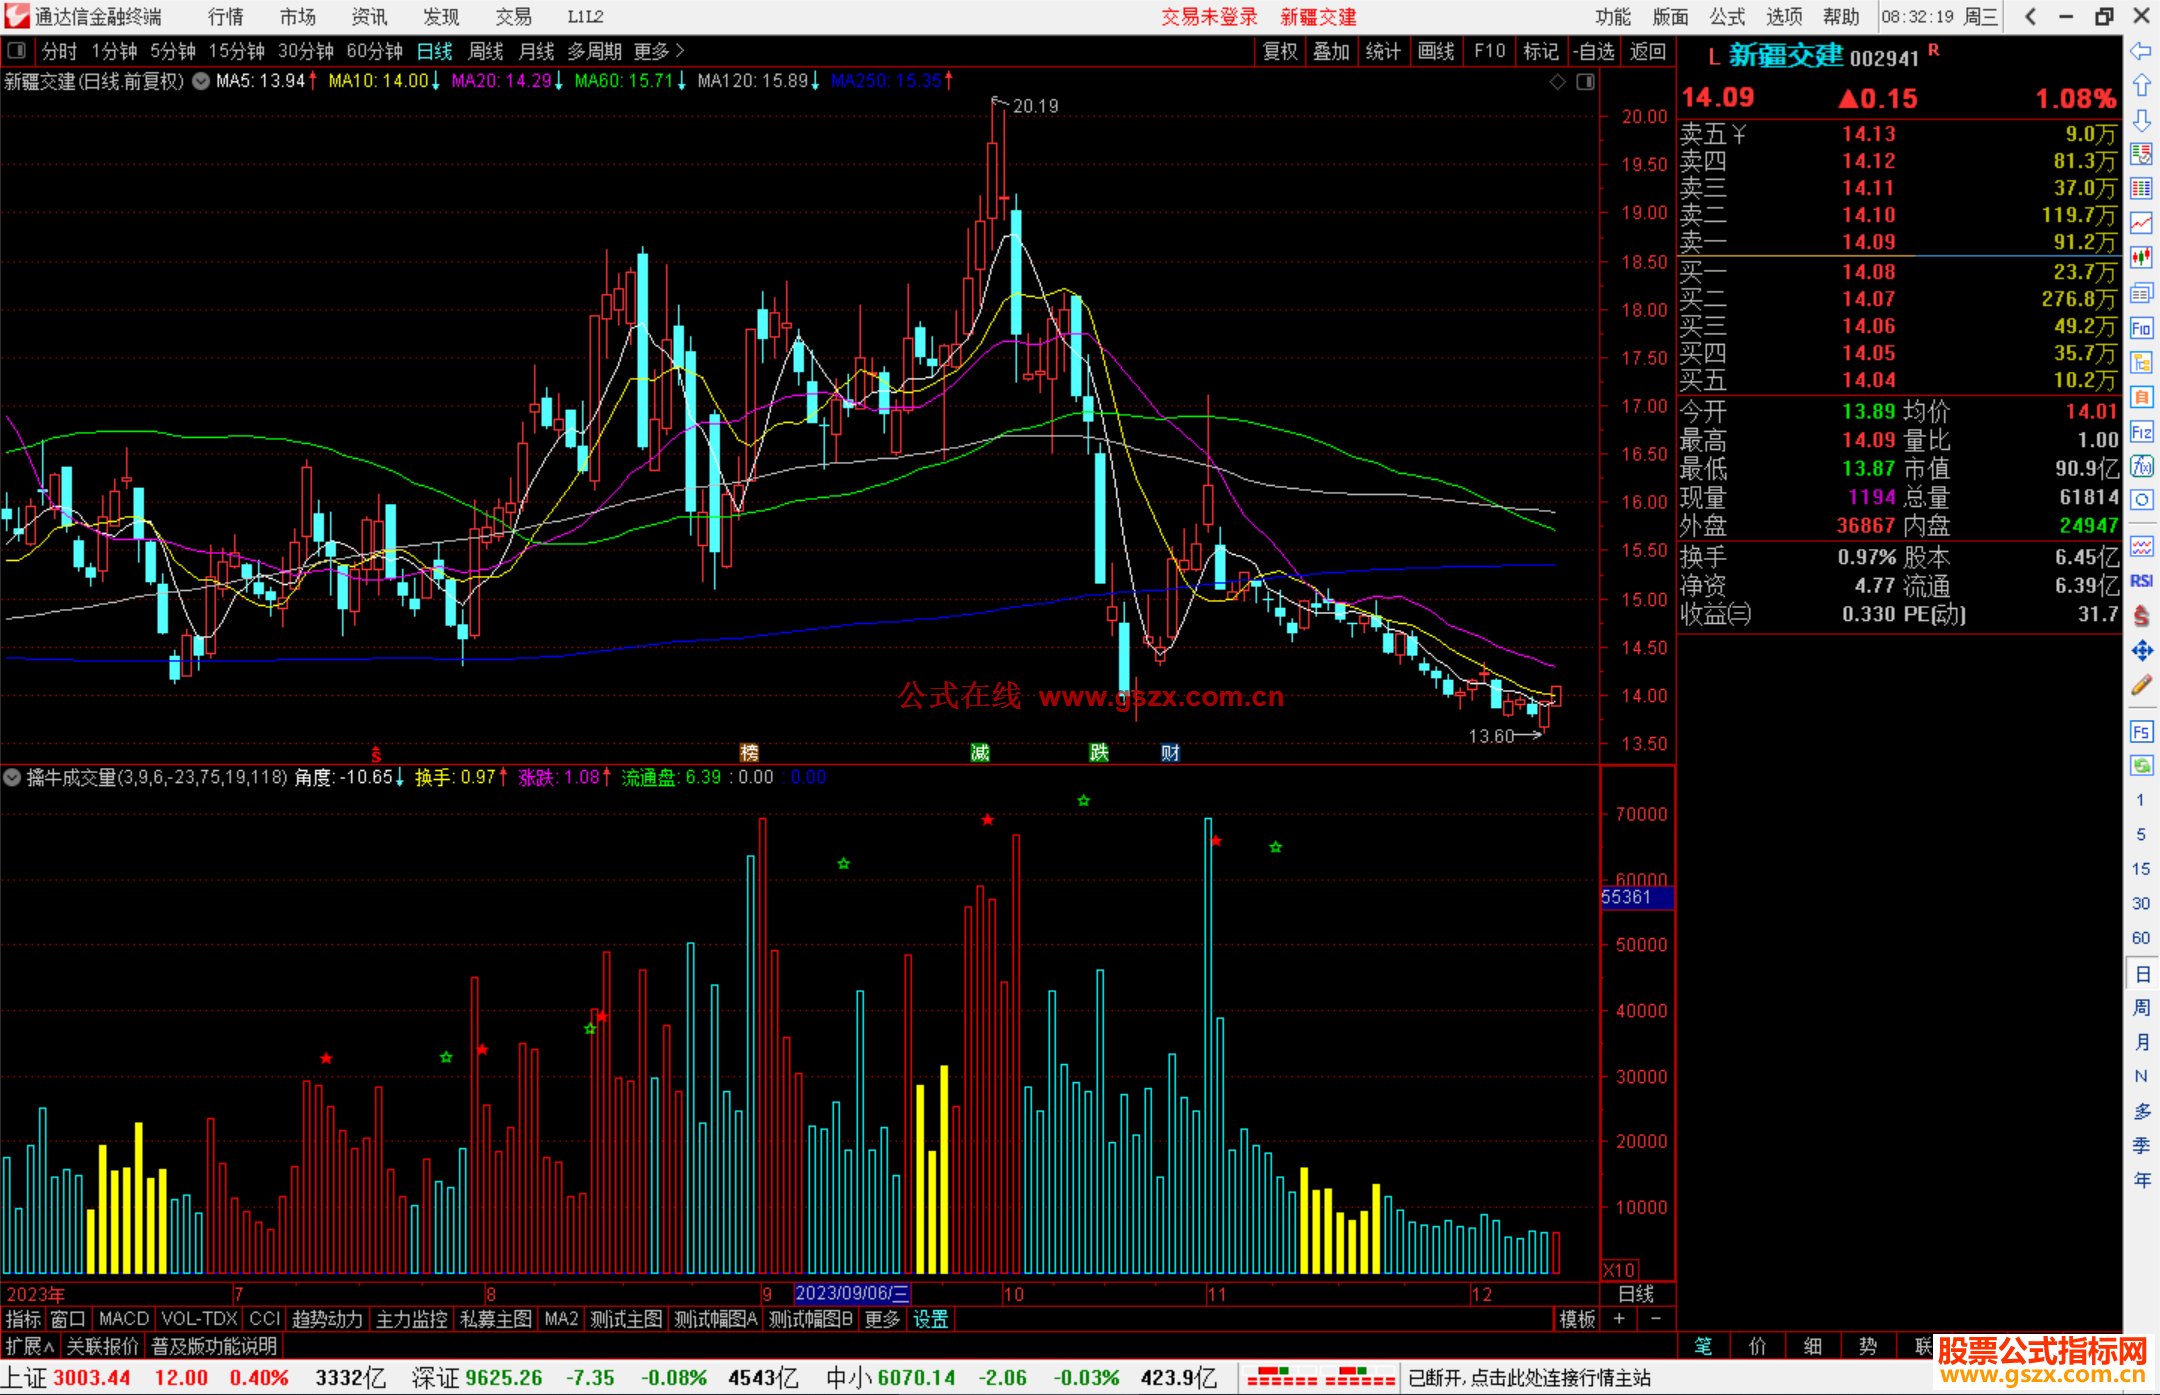The image size is (2160, 1395).
Task: Toggle the round button beside 新疆交建(日线,前复权)
Action: point(201,81)
